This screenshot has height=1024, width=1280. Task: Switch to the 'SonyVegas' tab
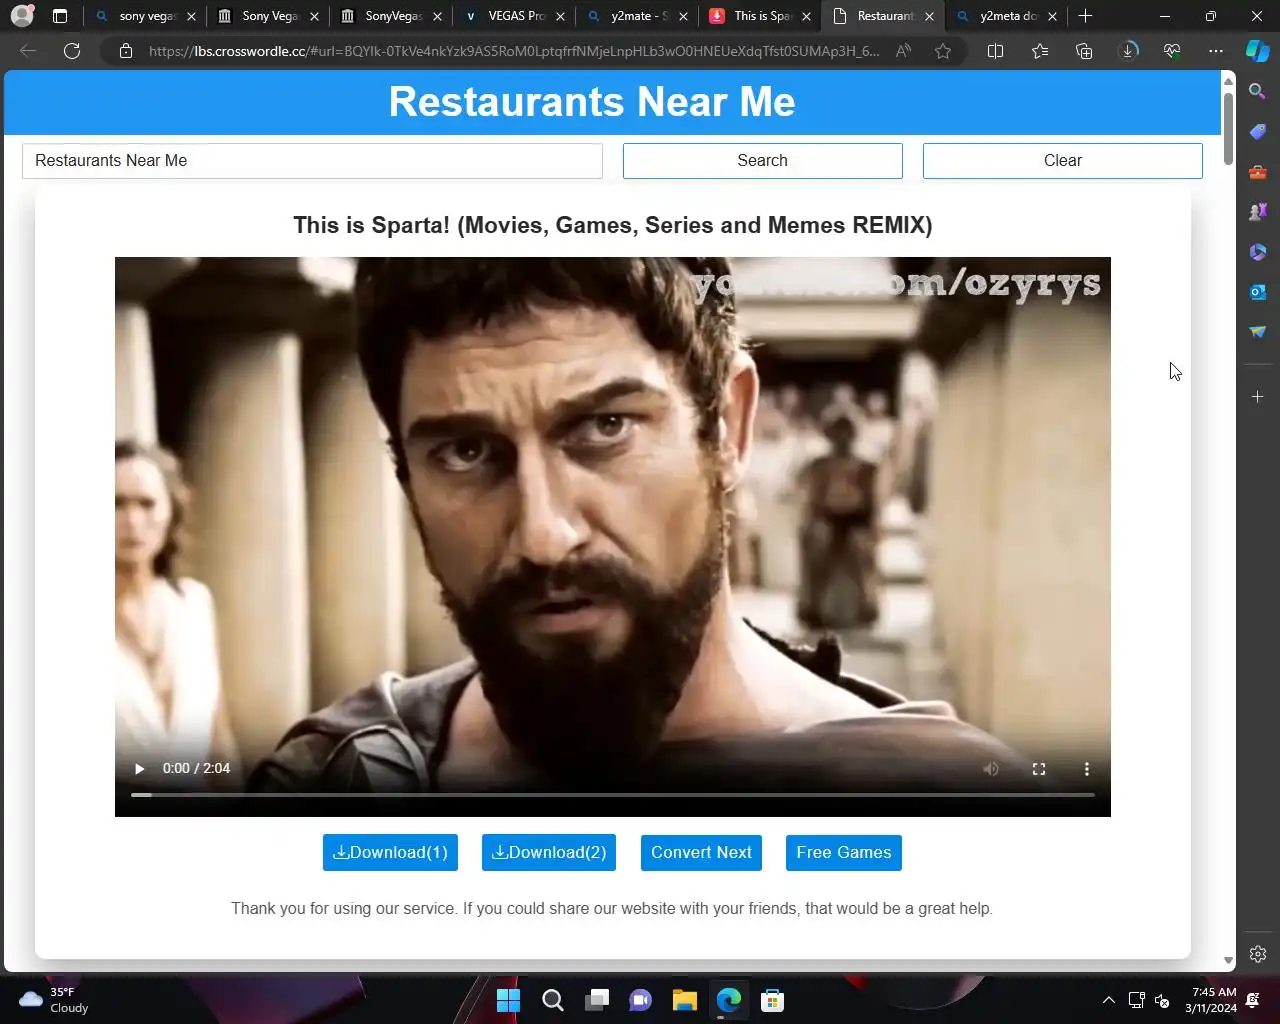[x=392, y=16]
